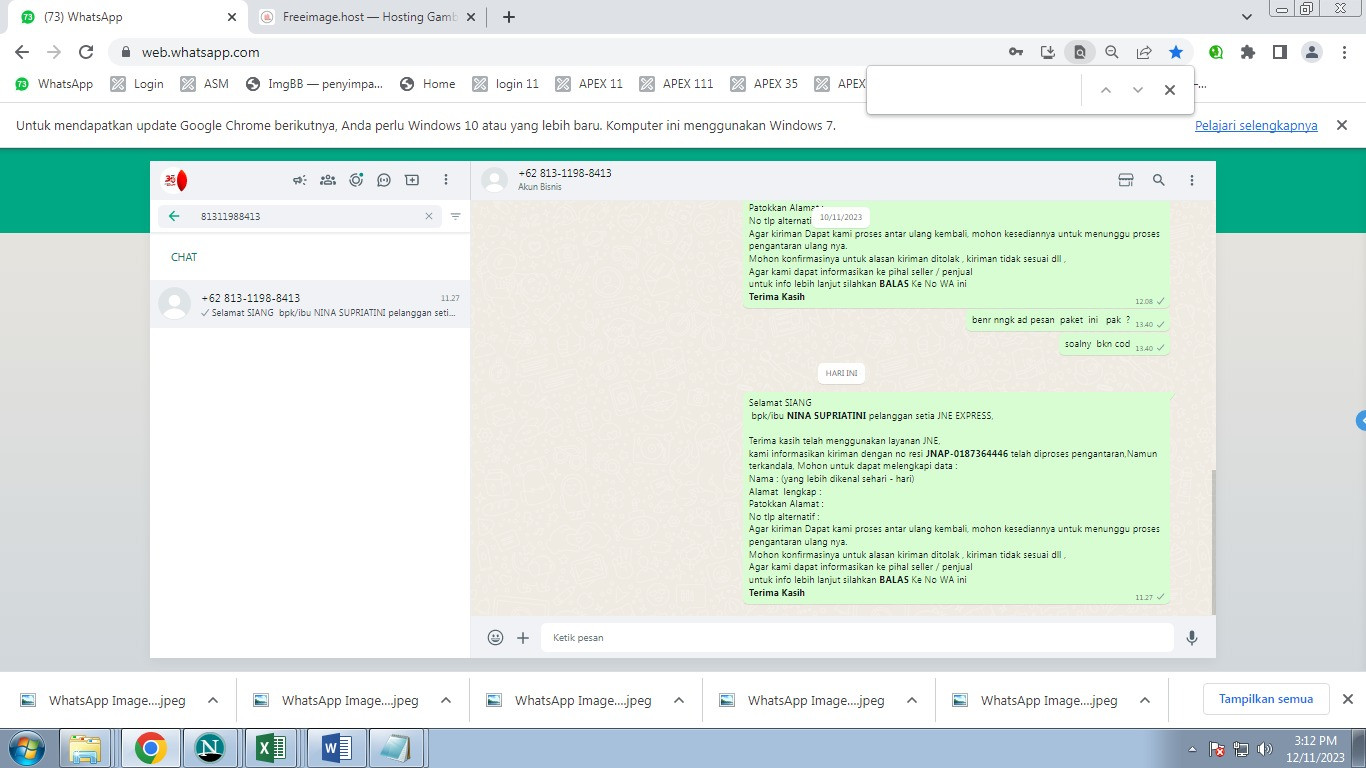The height and width of the screenshot is (768, 1366).
Task: Start a new chat
Action: point(412,180)
